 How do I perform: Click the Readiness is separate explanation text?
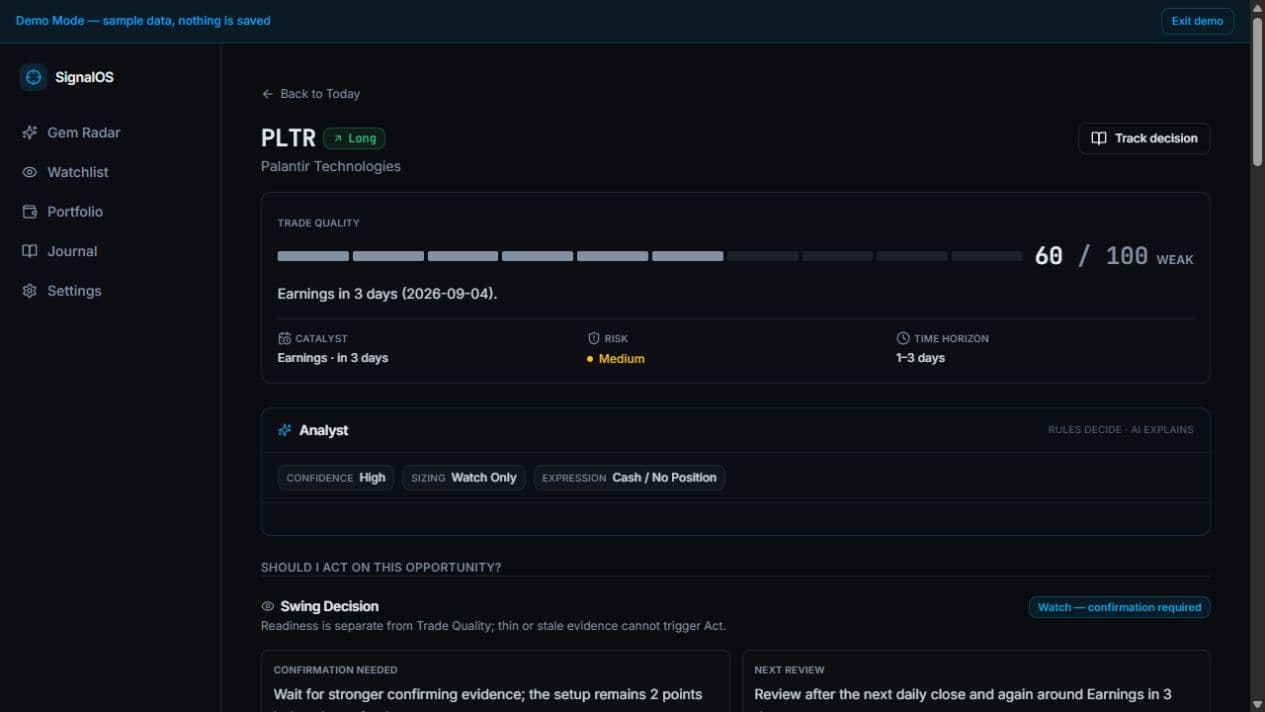tap(493, 626)
